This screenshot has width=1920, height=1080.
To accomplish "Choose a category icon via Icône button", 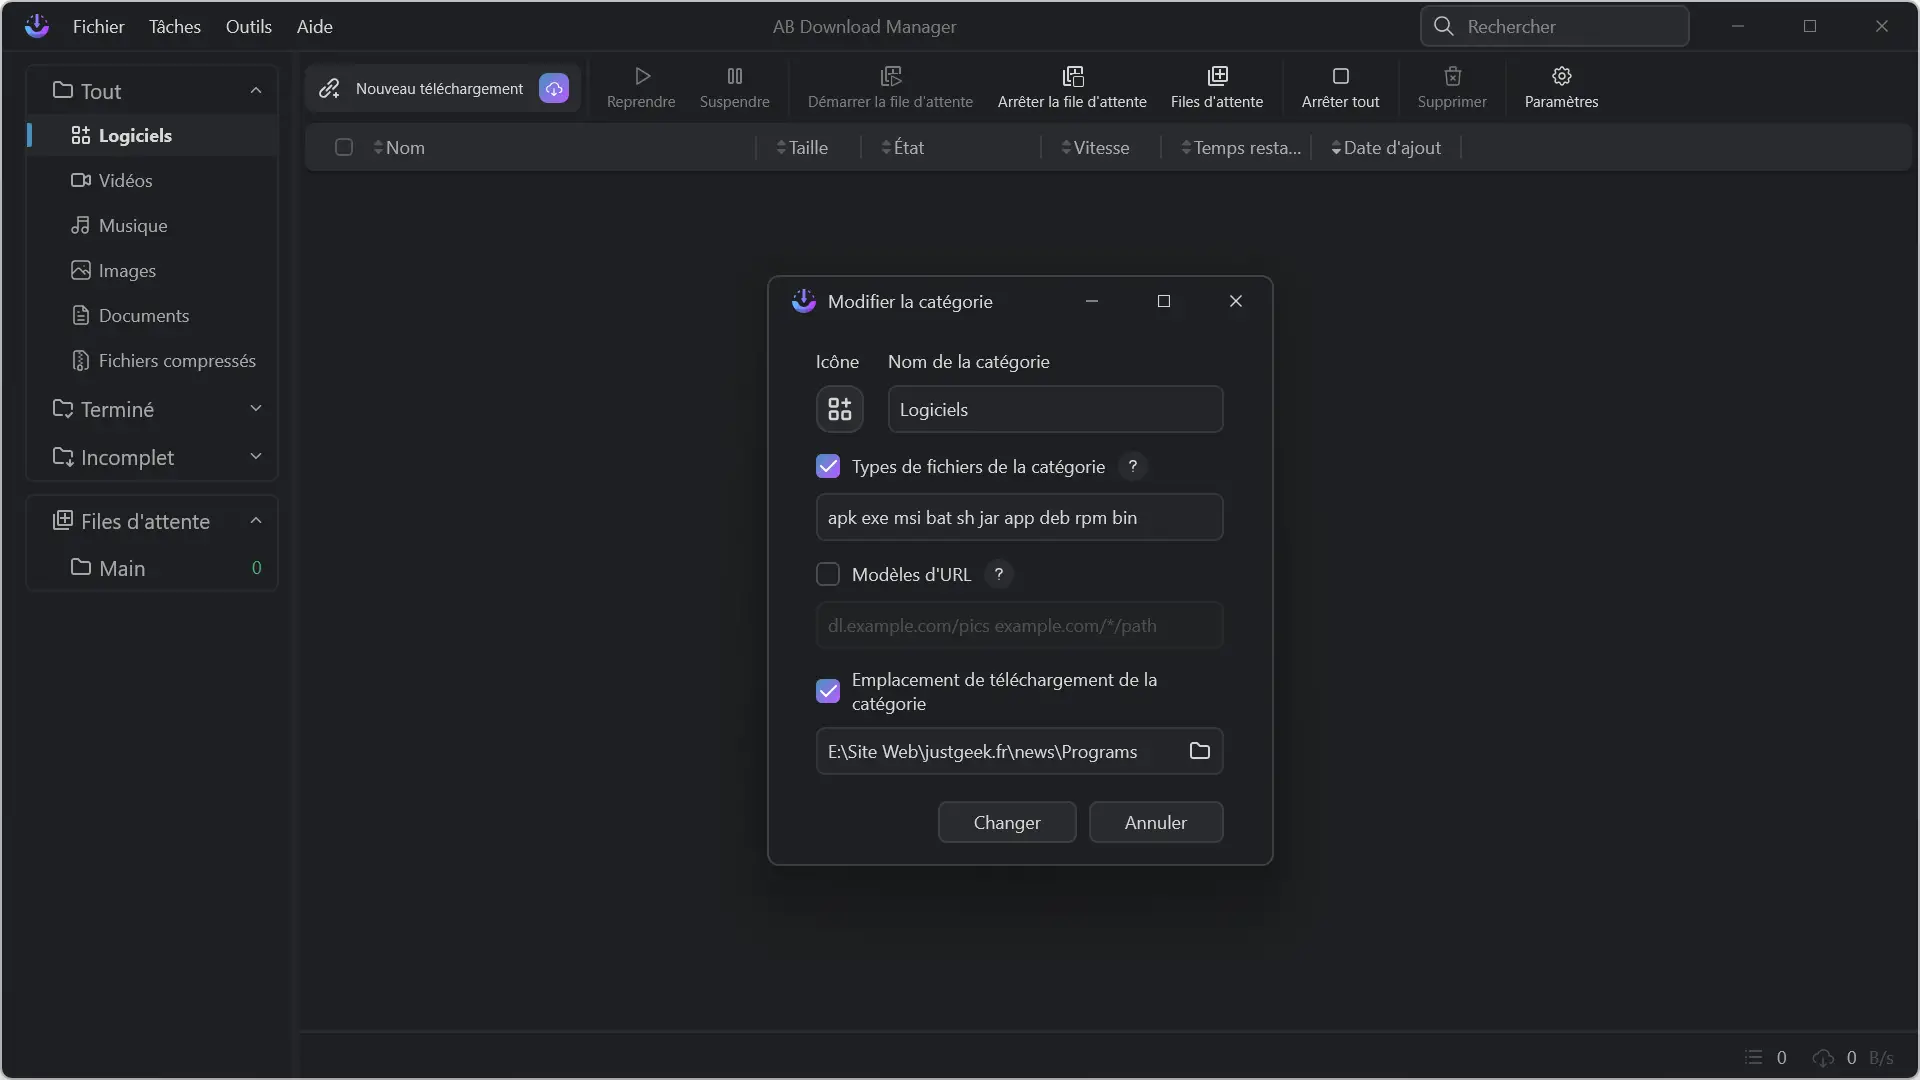I will [840, 409].
